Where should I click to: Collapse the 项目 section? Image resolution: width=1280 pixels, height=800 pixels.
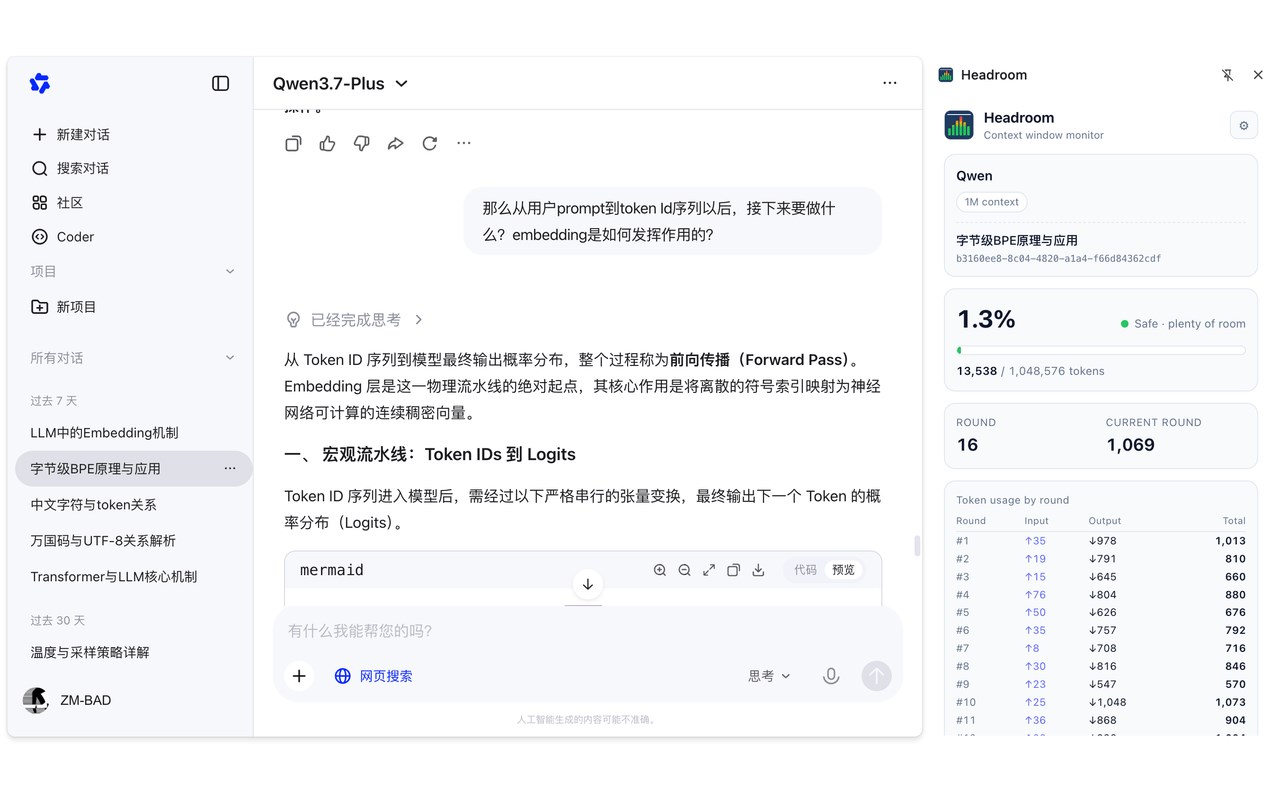coord(230,272)
